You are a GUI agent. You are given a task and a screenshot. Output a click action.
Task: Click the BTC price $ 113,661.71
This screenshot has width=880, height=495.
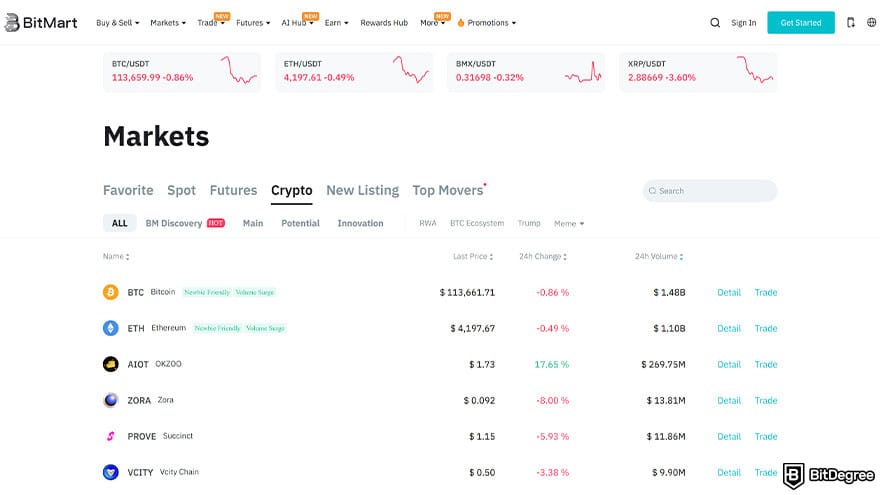(x=467, y=292)
